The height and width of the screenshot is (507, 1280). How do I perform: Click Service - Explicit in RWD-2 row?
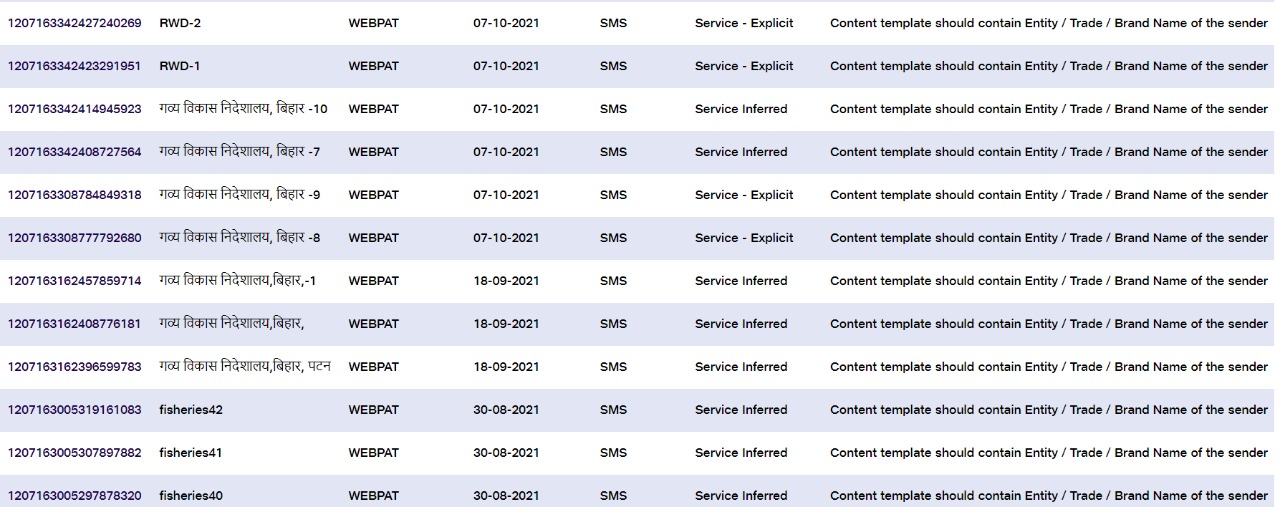(744, 23)
